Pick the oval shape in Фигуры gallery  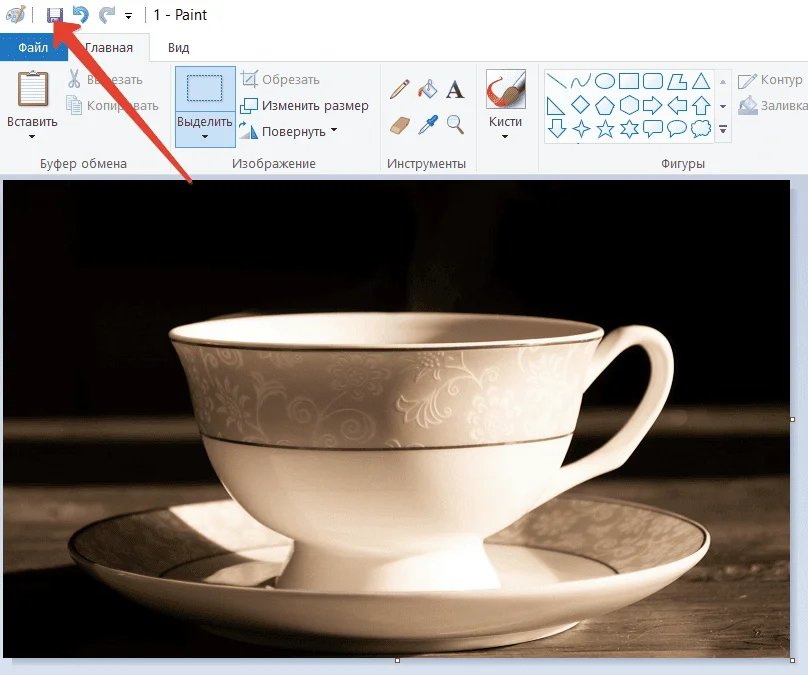(605, 81)
